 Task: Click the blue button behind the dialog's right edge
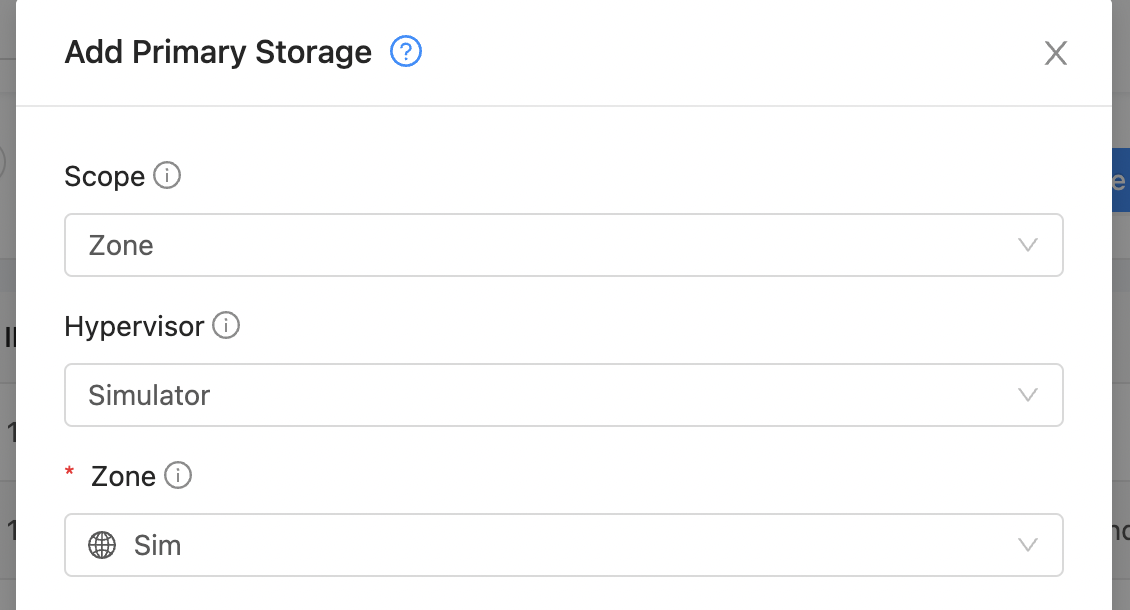pos(1121,180)
